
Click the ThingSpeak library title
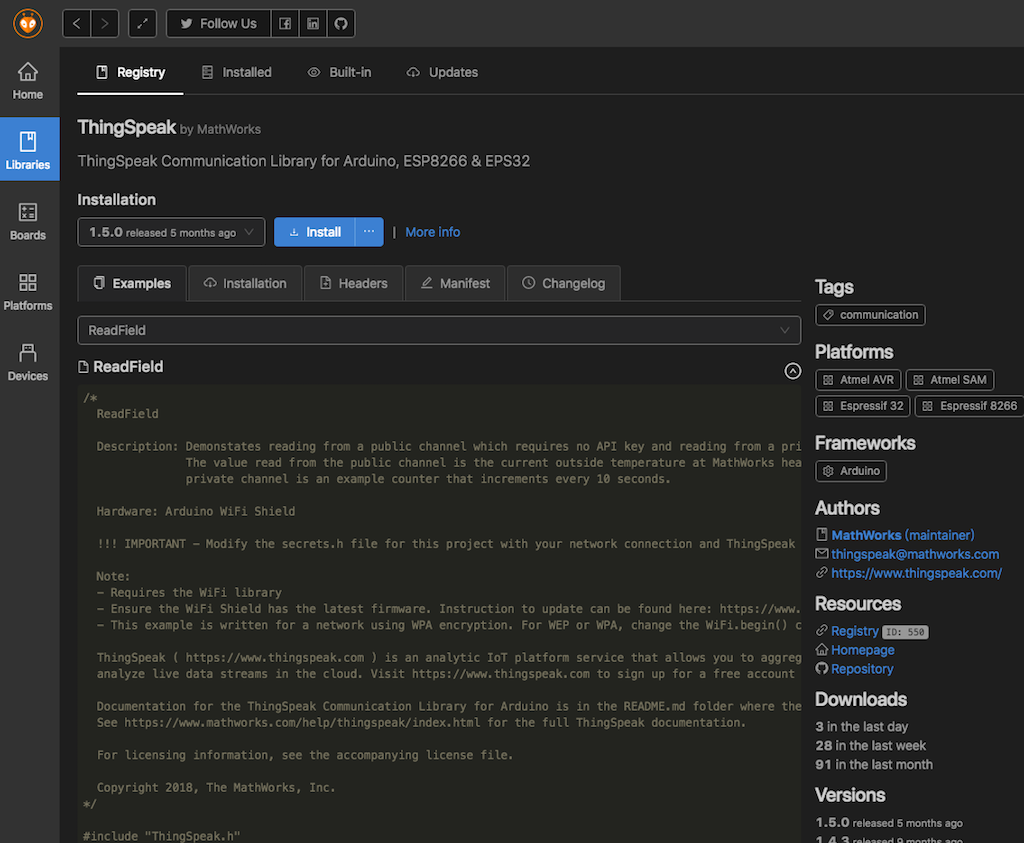pyautogui.click(x=127, y=127)
